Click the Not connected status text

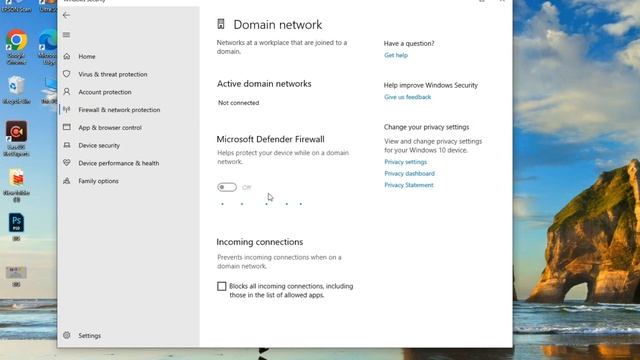[x=238, y=103]
